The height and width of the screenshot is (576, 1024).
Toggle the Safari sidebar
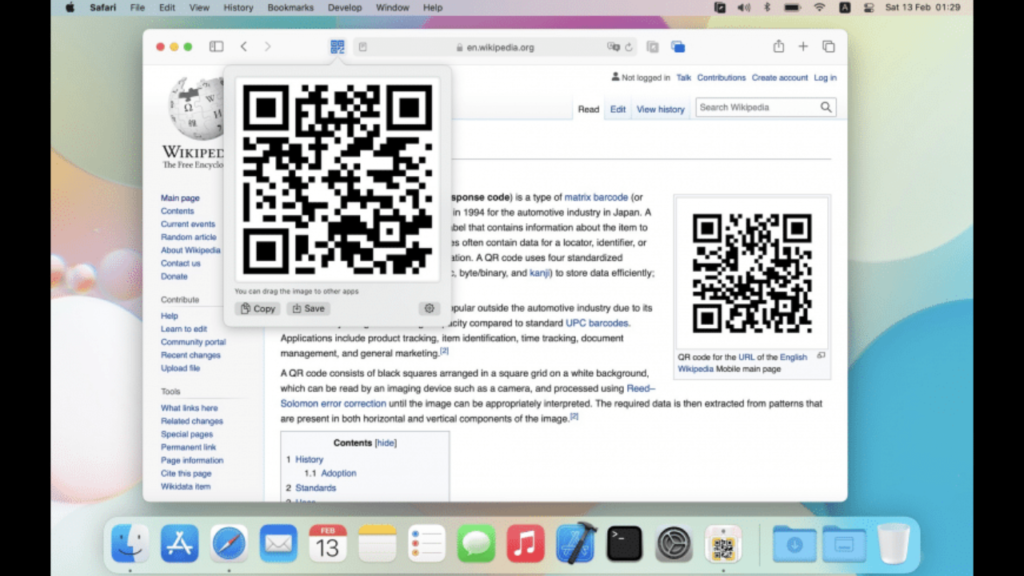[216, 47]
